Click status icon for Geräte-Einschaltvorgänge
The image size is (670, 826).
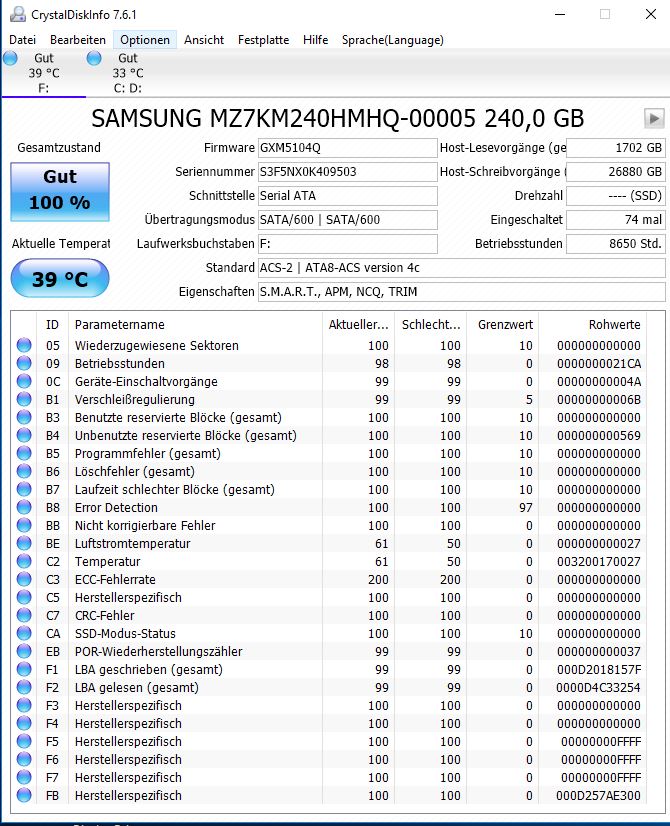[24, 381]
